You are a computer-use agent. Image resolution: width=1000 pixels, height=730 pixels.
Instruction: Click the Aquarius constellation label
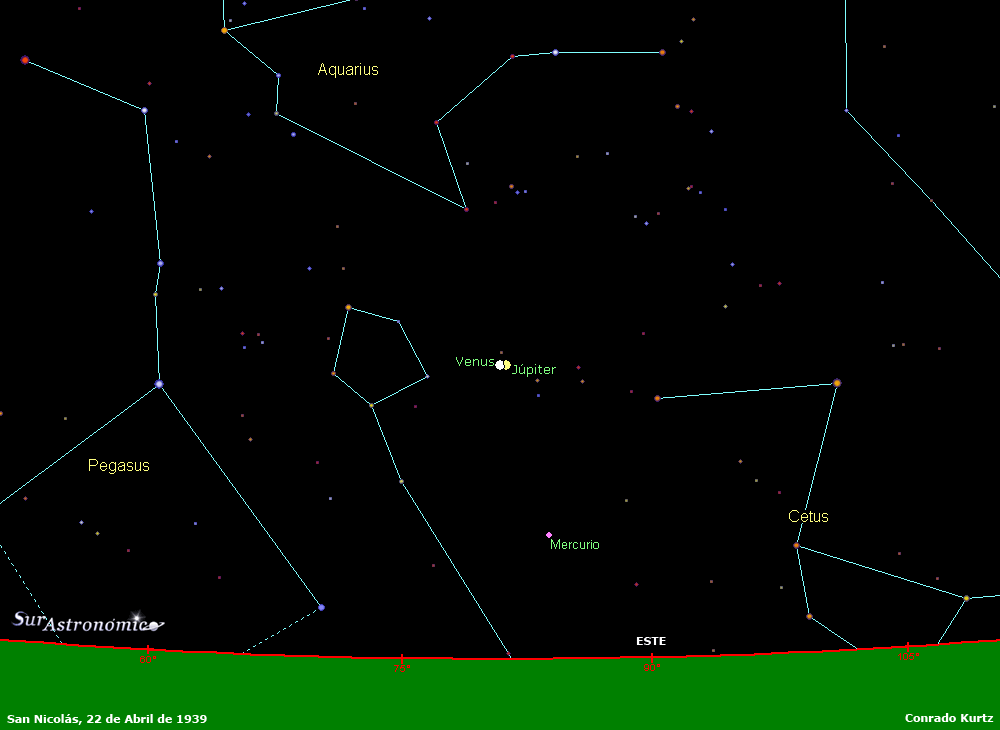pyautogui.click(x=348, y=70)
